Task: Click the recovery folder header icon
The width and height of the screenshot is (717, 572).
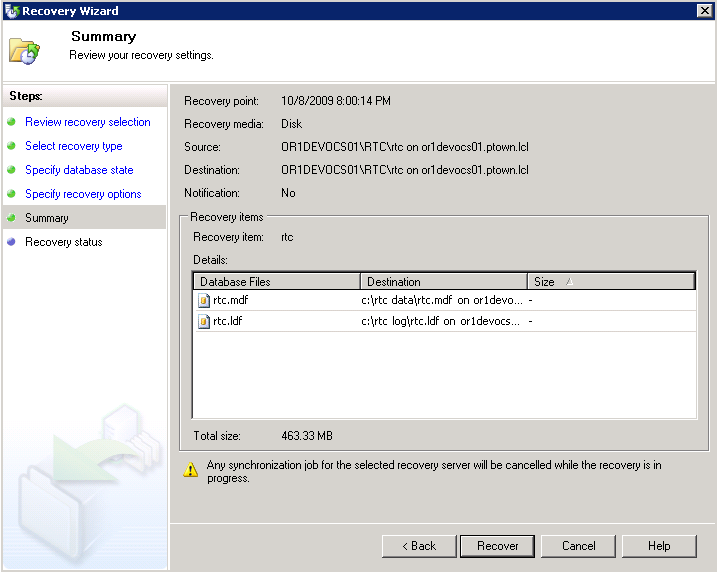Action: click(x=24, y=51)
